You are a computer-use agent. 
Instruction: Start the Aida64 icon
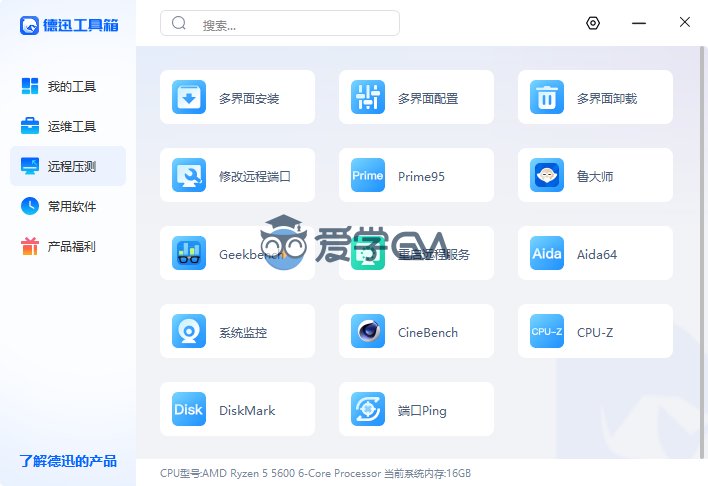[547, 254]
